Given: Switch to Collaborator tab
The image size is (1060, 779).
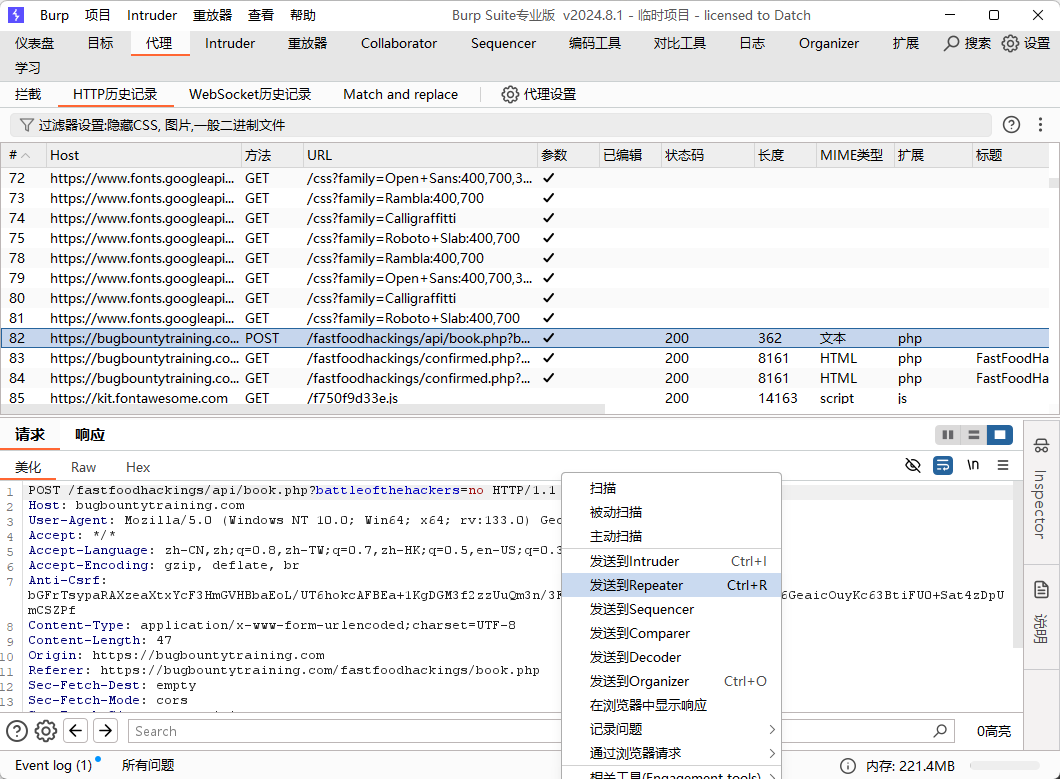Looking at the screenshot, I should (399, 43).
